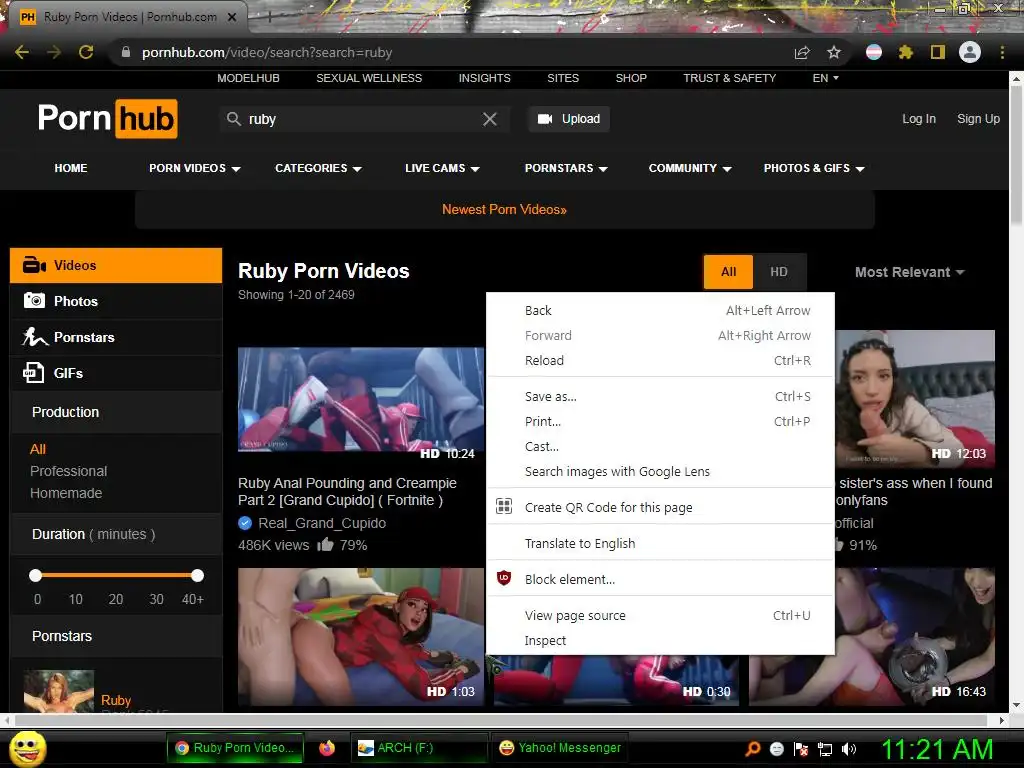Open the site info lock icon
Viewport: 1024px width, 768px height.
126,52
